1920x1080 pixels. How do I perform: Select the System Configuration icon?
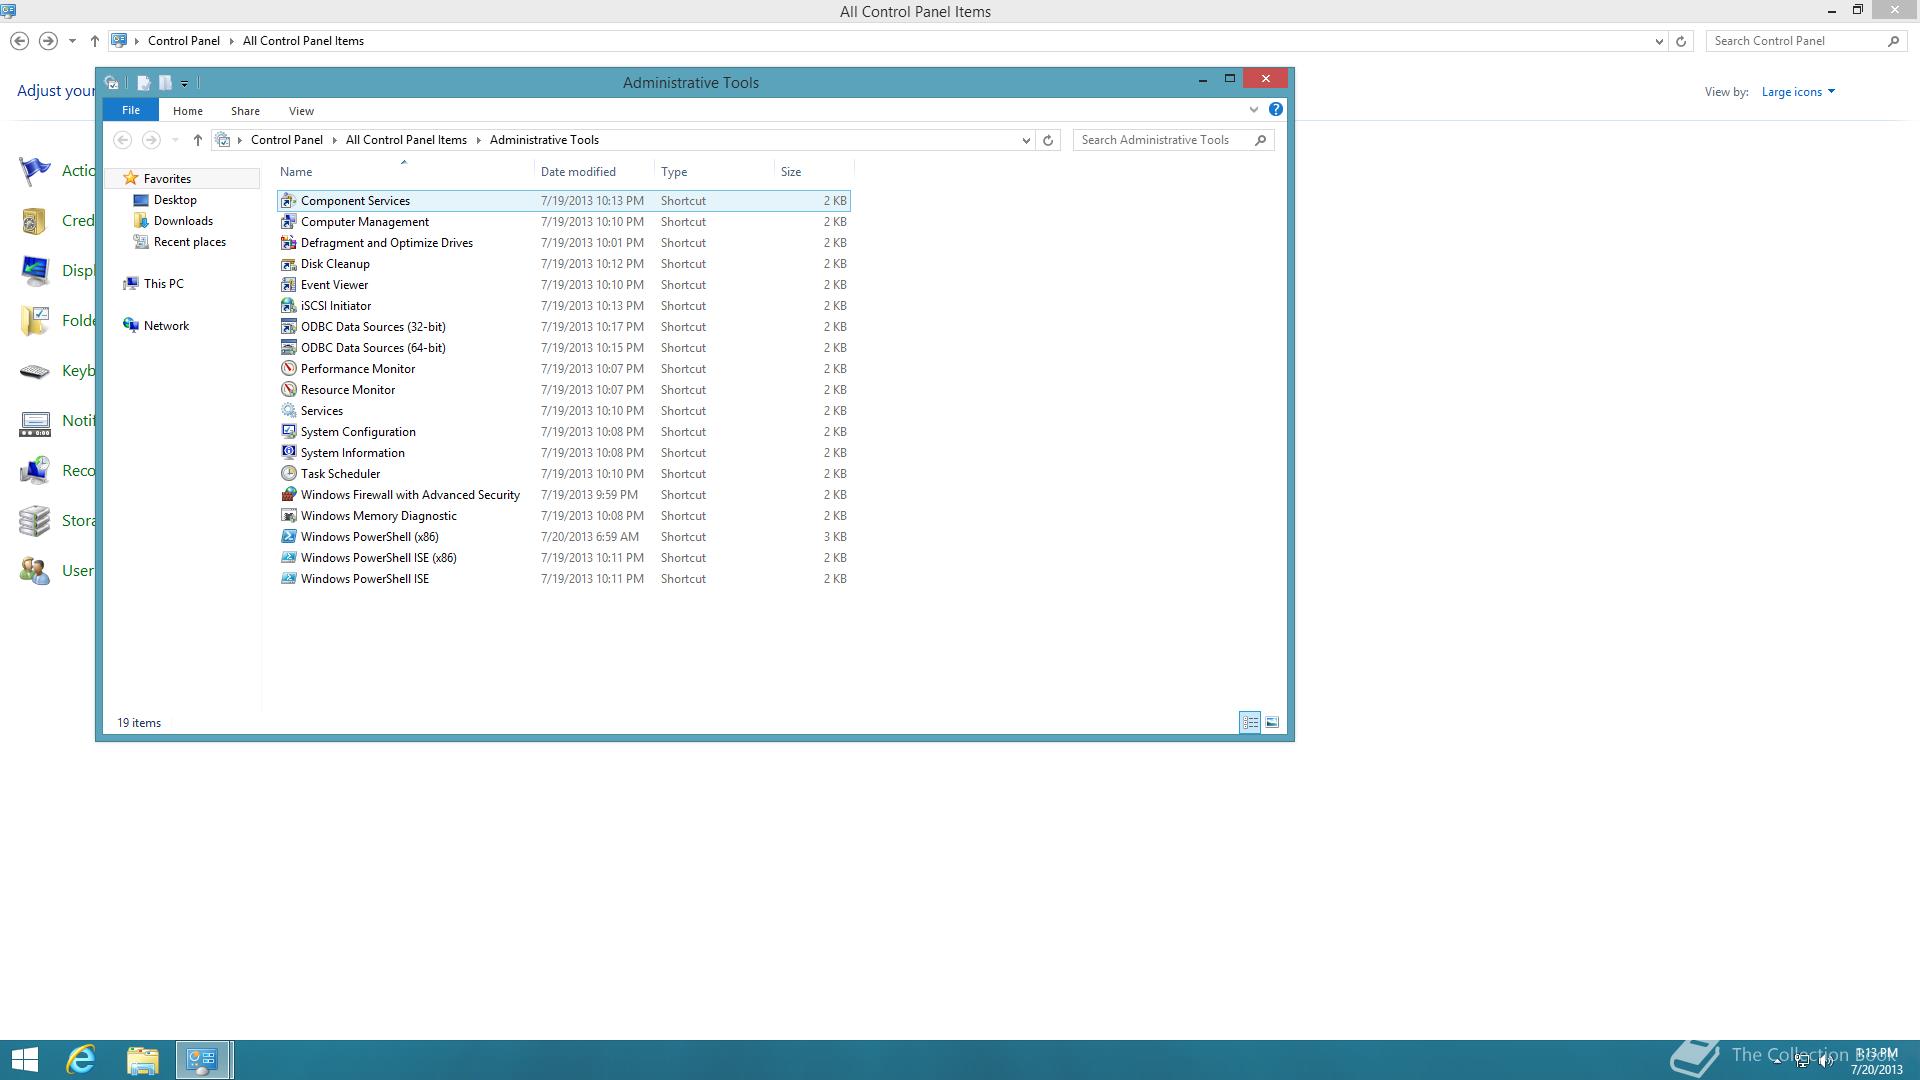289,432
